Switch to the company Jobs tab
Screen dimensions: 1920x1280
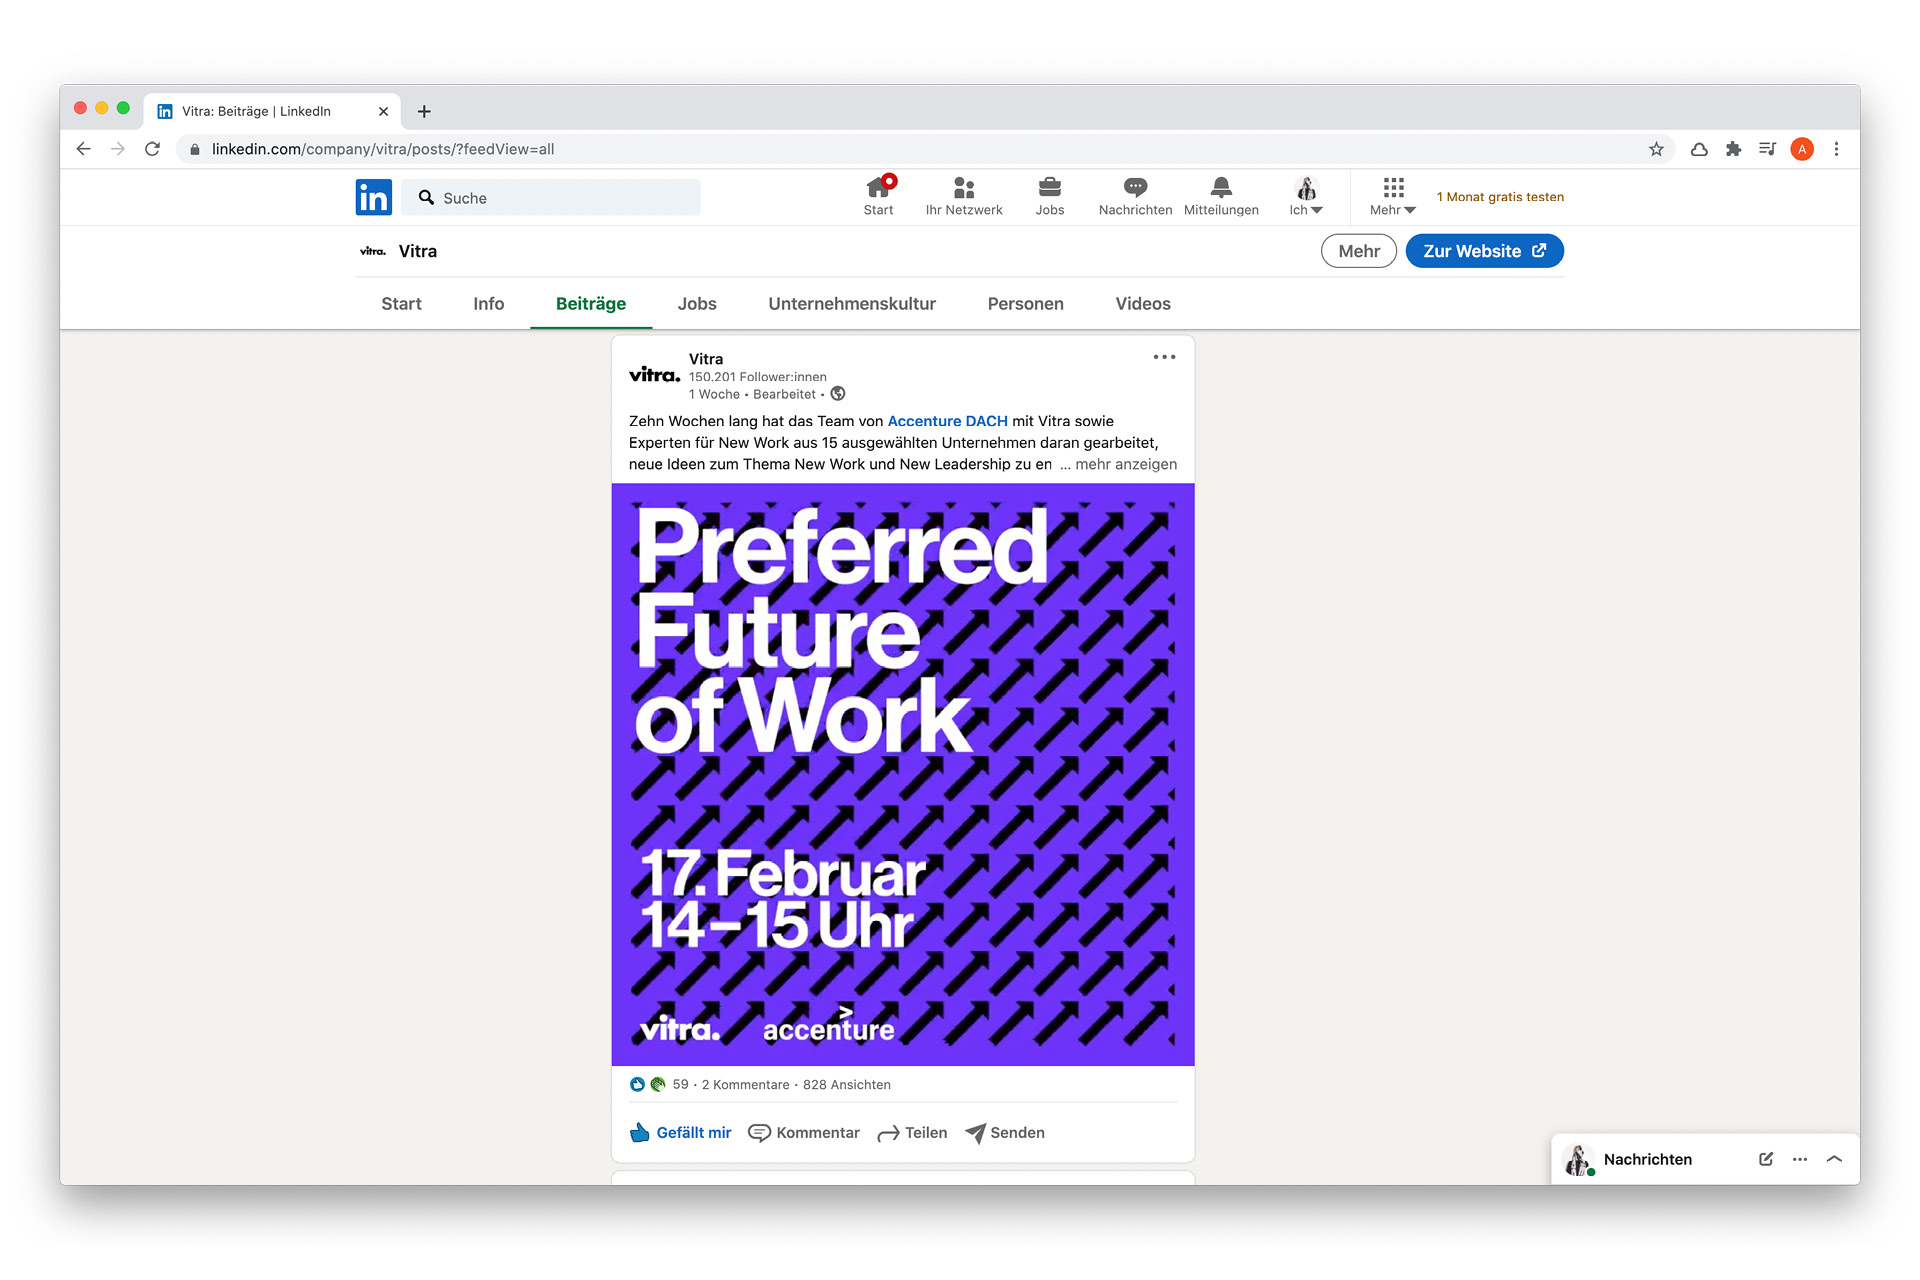[x=697, y=304]
